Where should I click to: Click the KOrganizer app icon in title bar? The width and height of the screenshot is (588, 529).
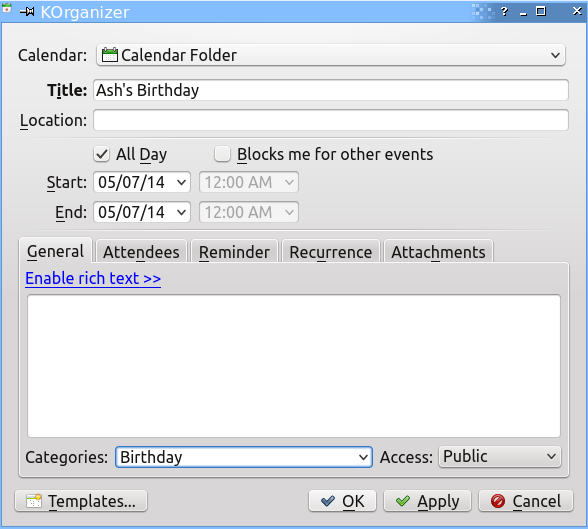(x=7, y=8)
